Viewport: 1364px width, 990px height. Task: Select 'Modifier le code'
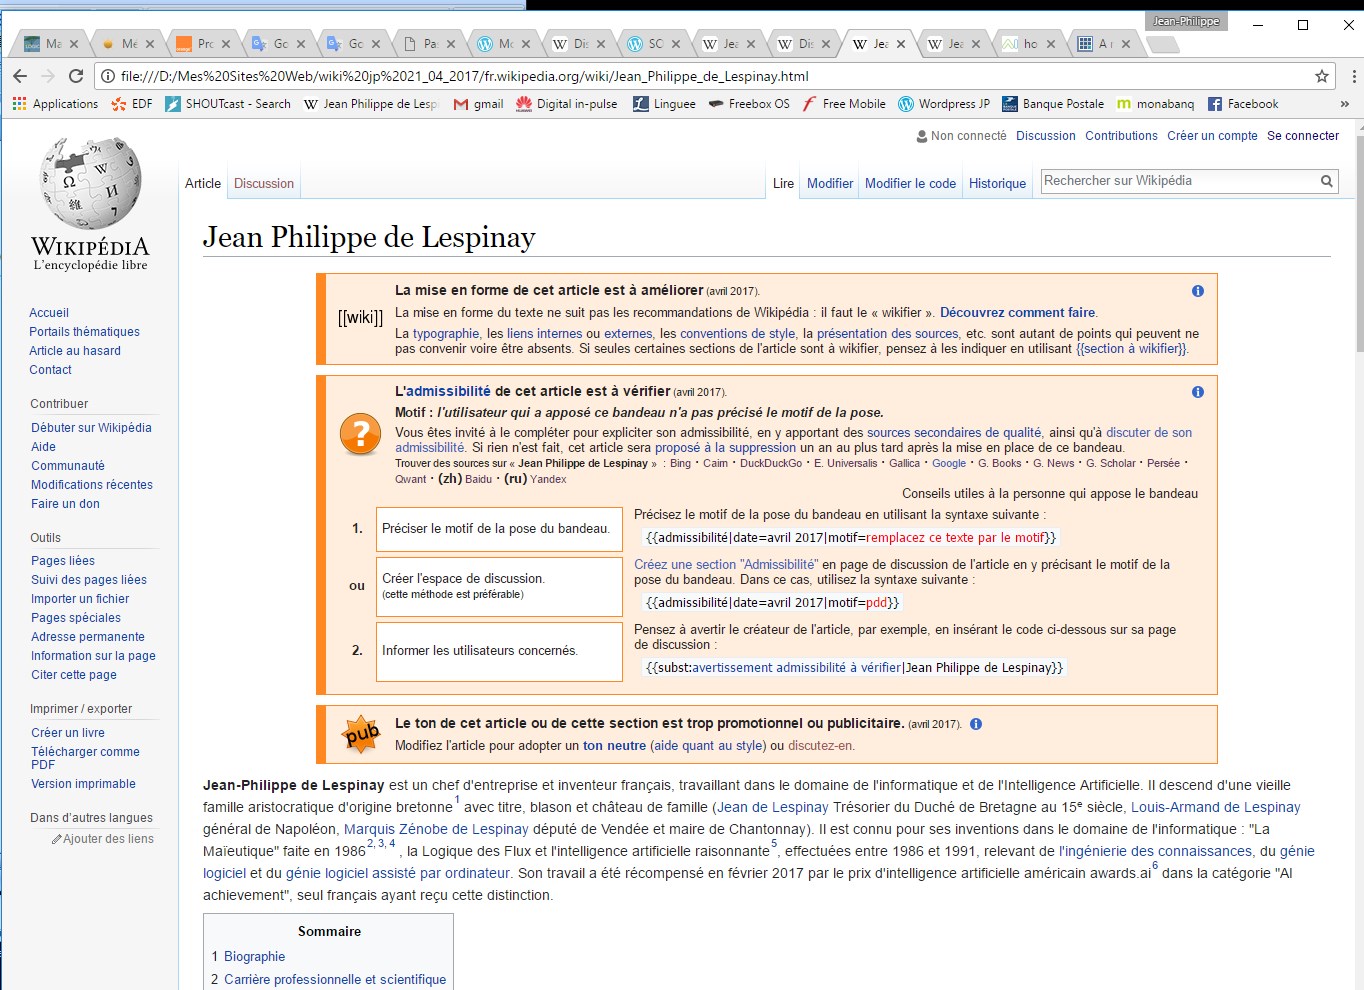(910, 183)
